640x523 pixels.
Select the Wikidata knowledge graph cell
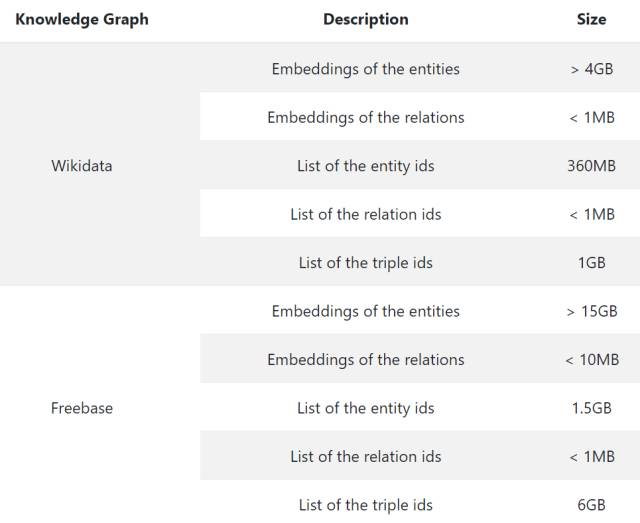point(82,166)
